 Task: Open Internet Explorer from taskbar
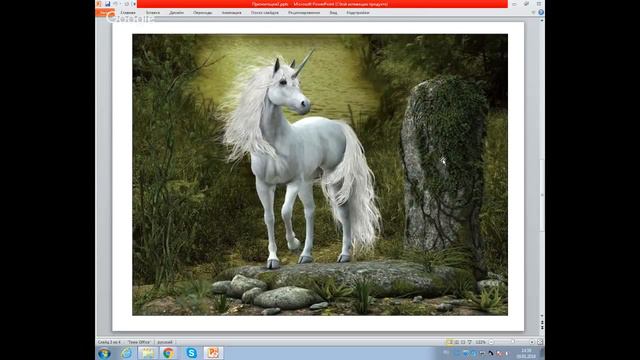pos(126,353)
